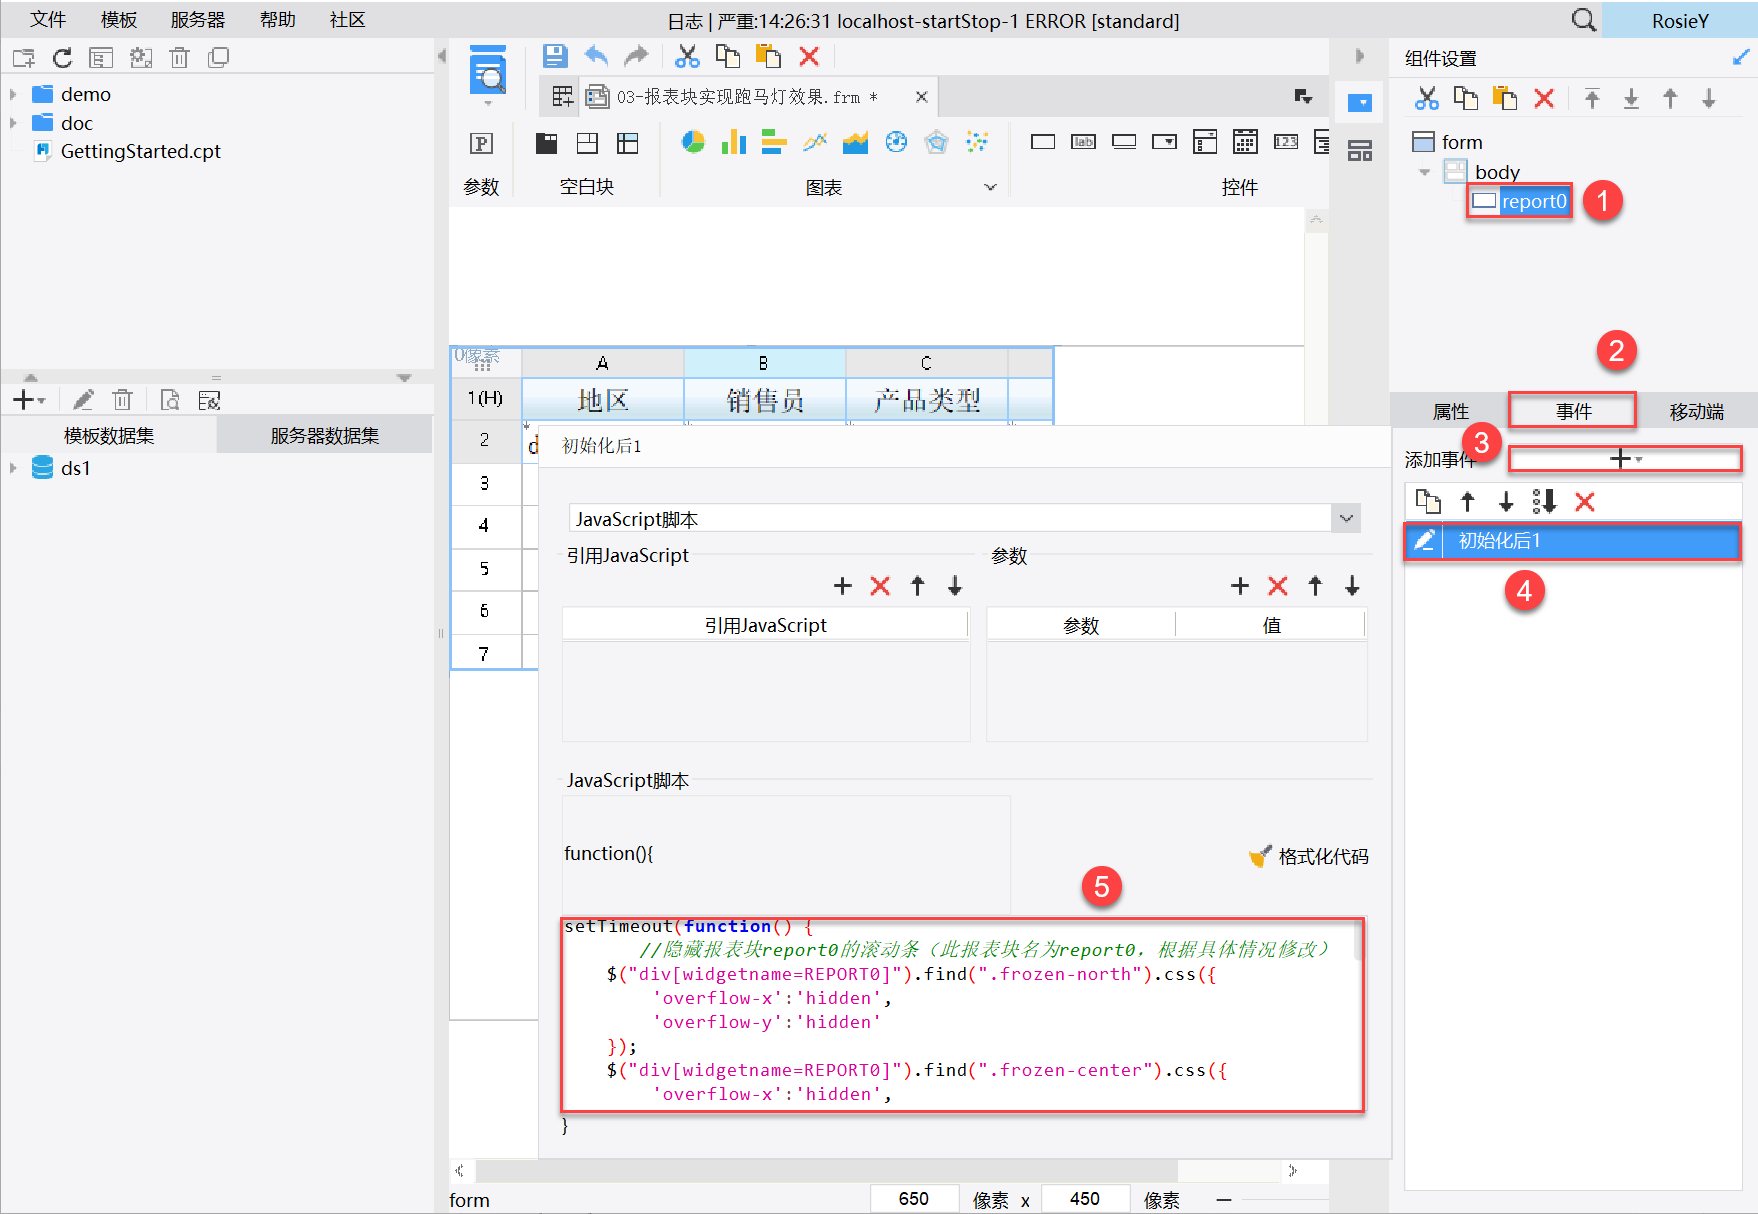Expand the demo folder

pos(13,94)
